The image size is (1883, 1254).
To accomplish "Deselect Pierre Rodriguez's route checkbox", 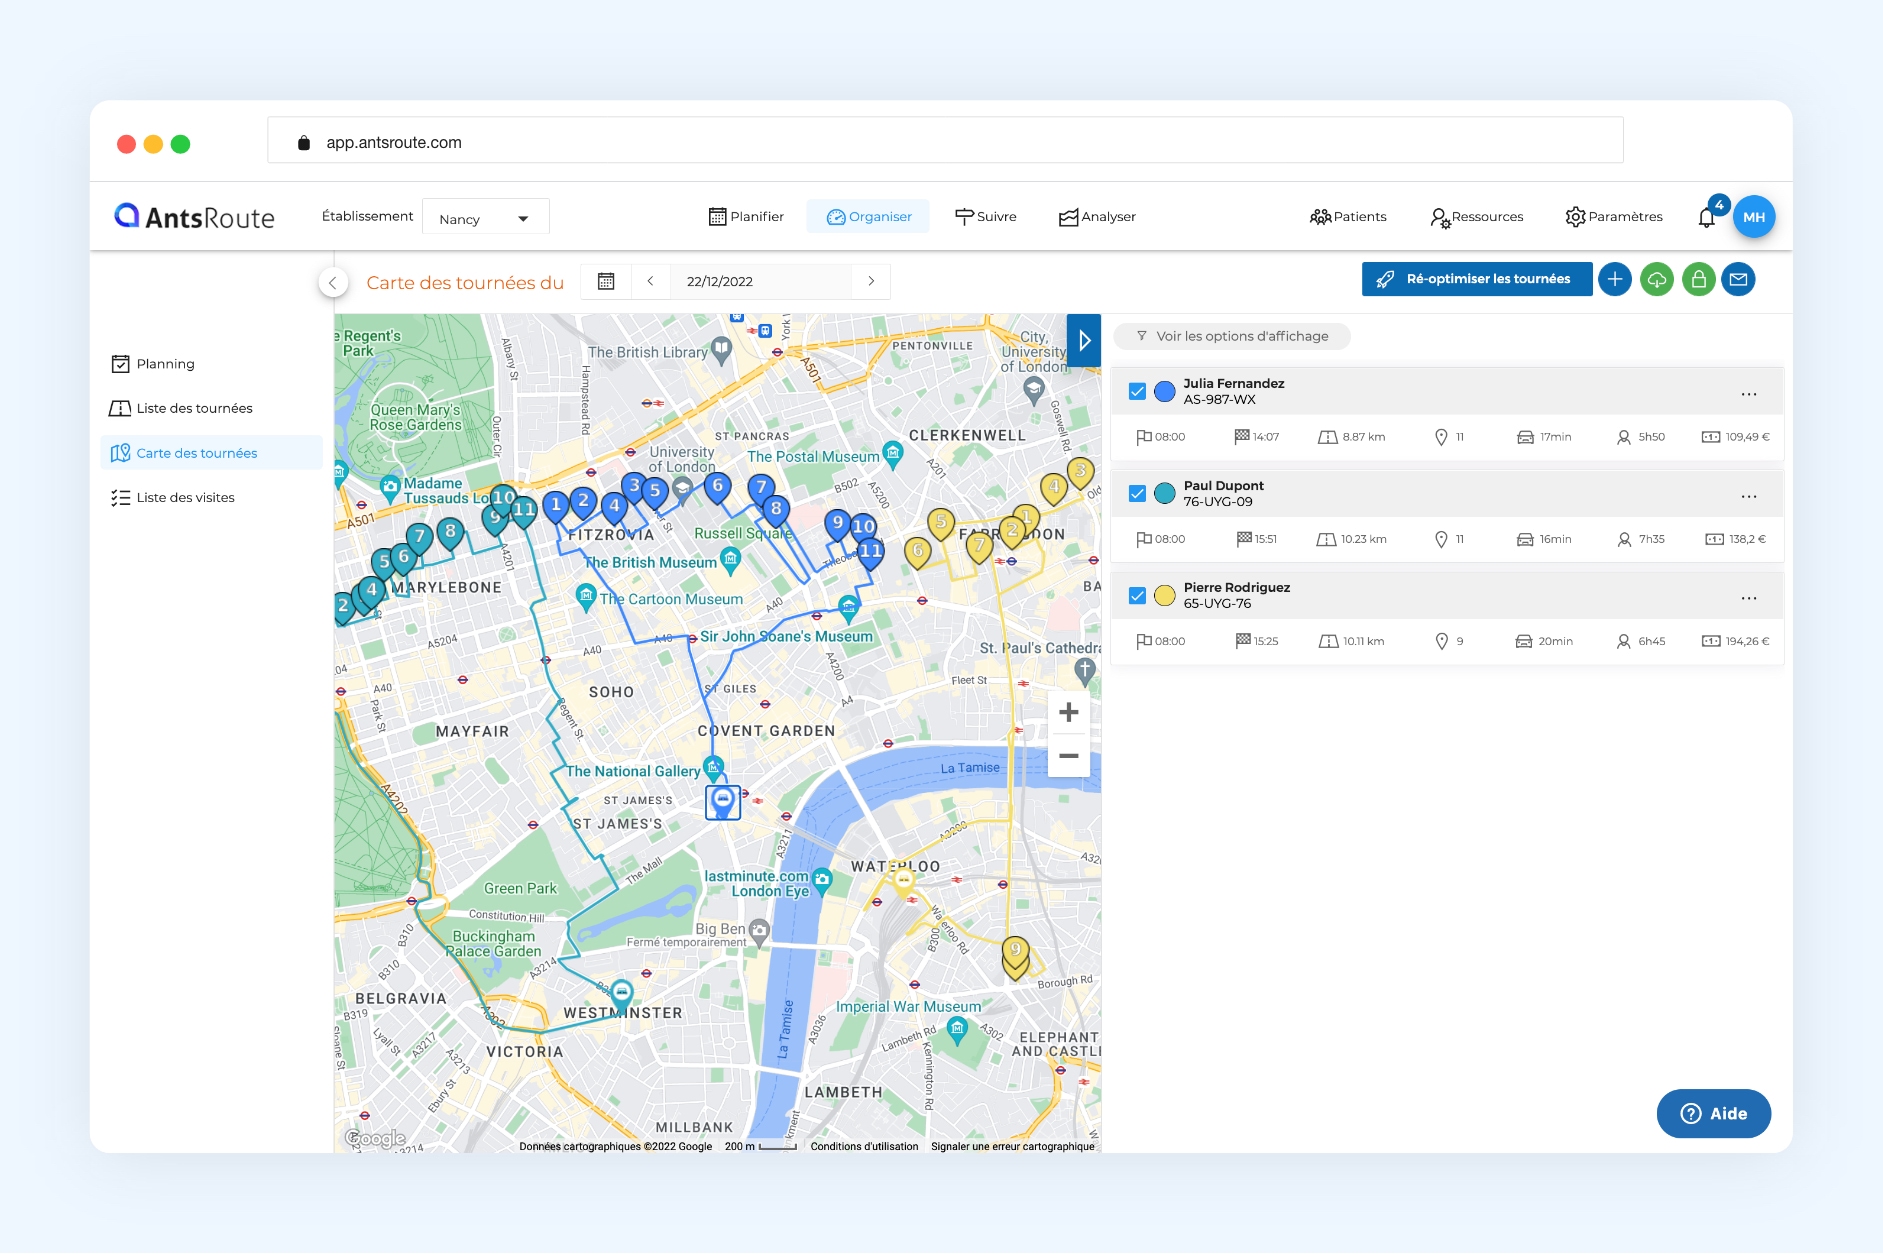I will [1137, 595].
